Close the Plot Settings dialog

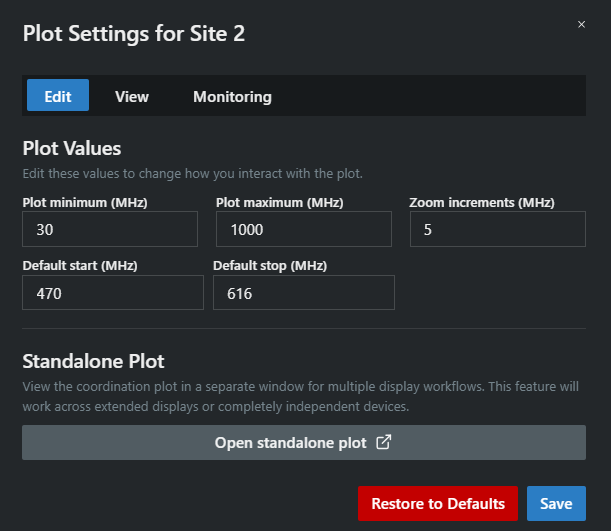(x=582, y=24)
